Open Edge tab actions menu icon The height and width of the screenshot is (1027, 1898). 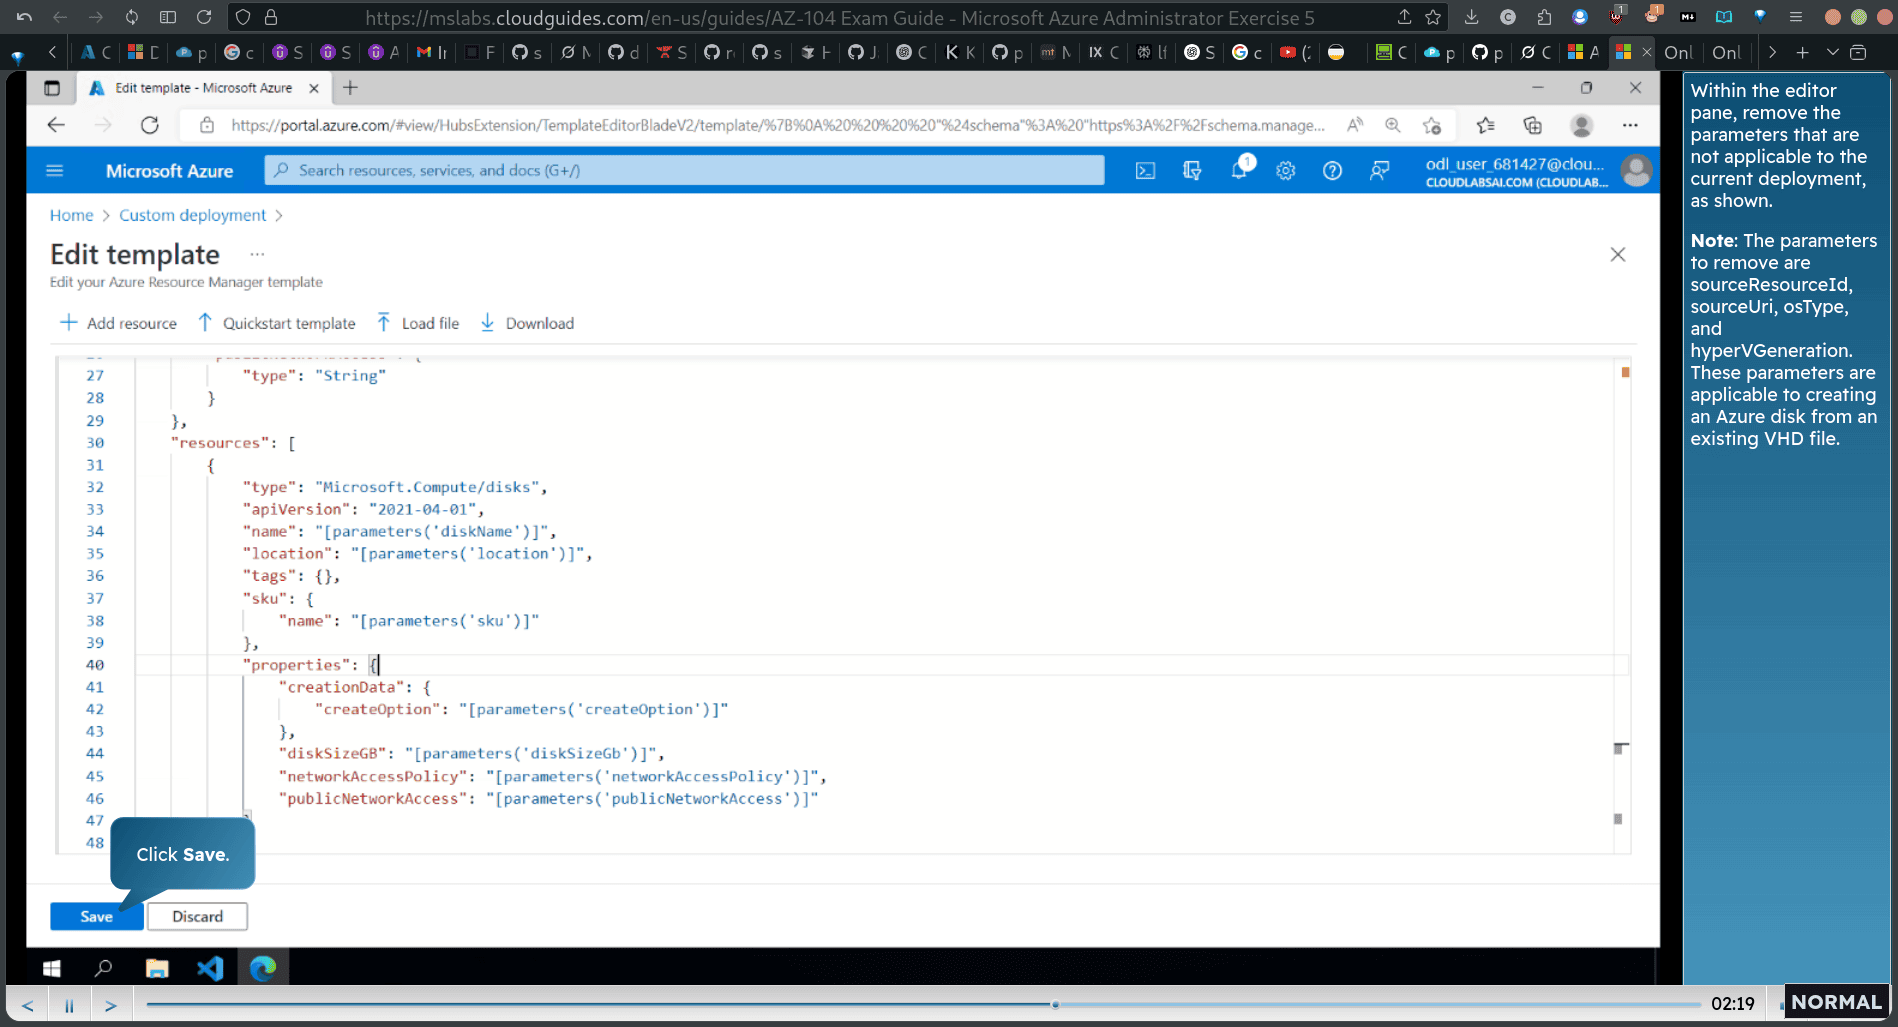pyautogui.click(x=52, y=88)
